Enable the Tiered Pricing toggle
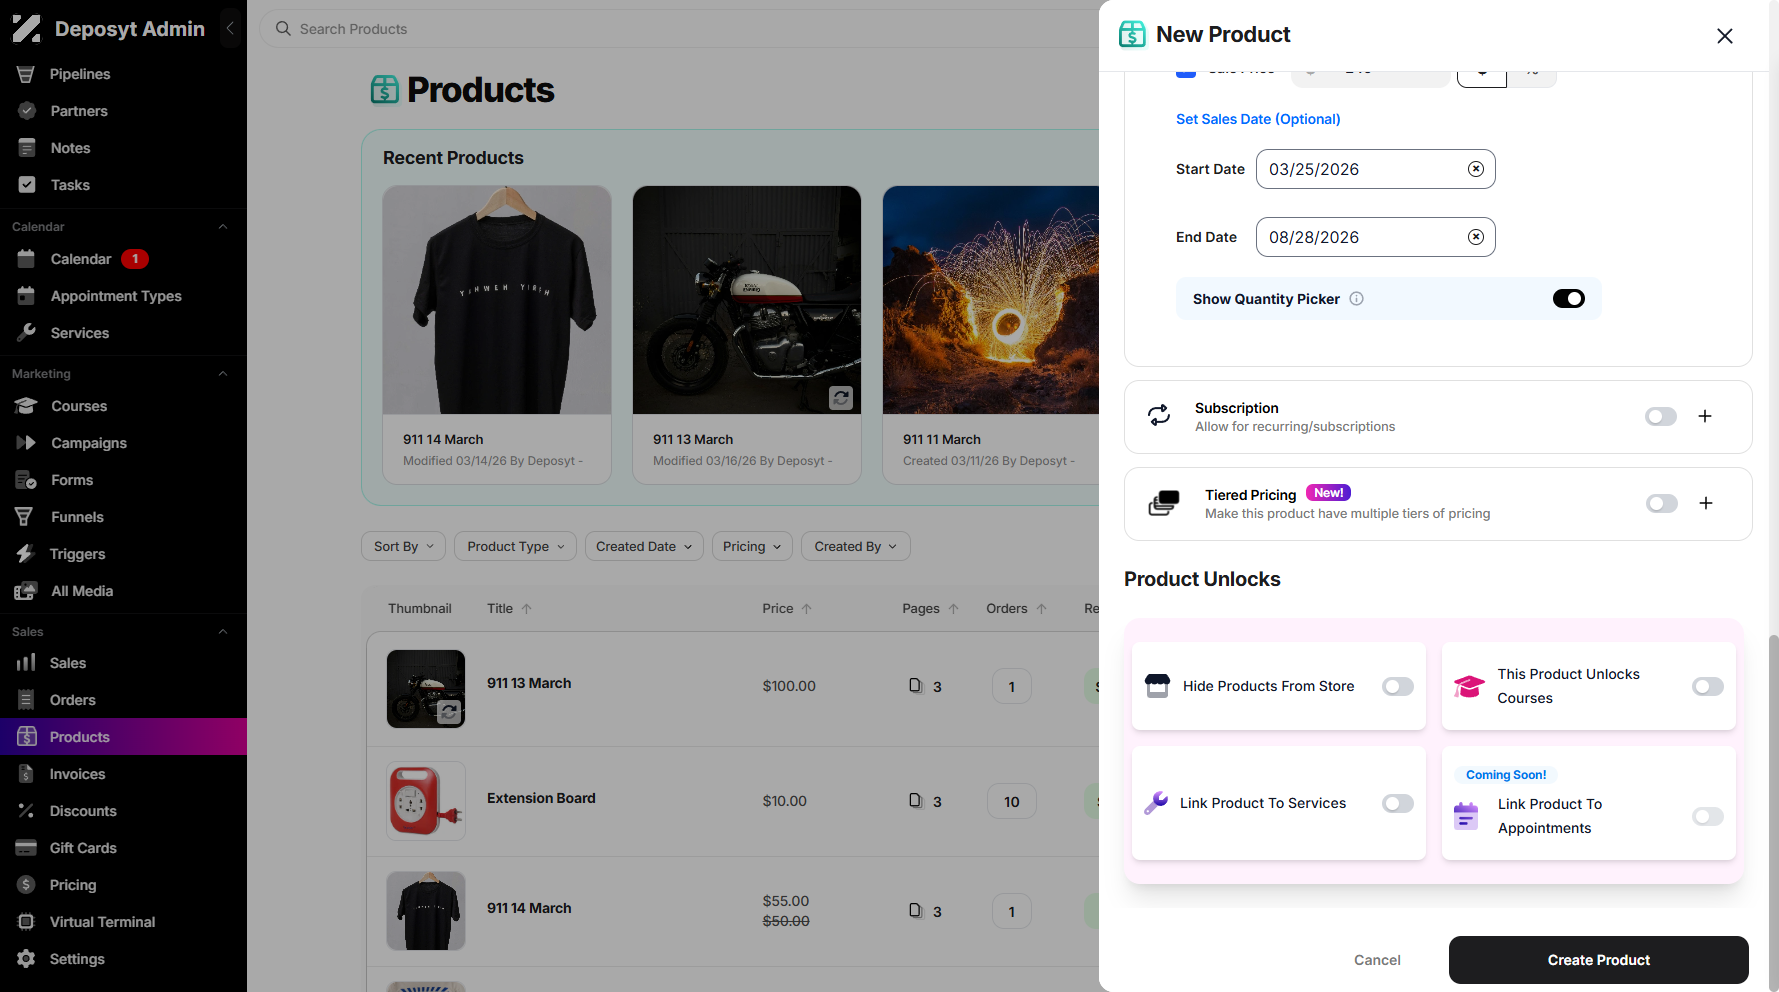This screenshot has width=1779, height=992. coord(1662,503)
